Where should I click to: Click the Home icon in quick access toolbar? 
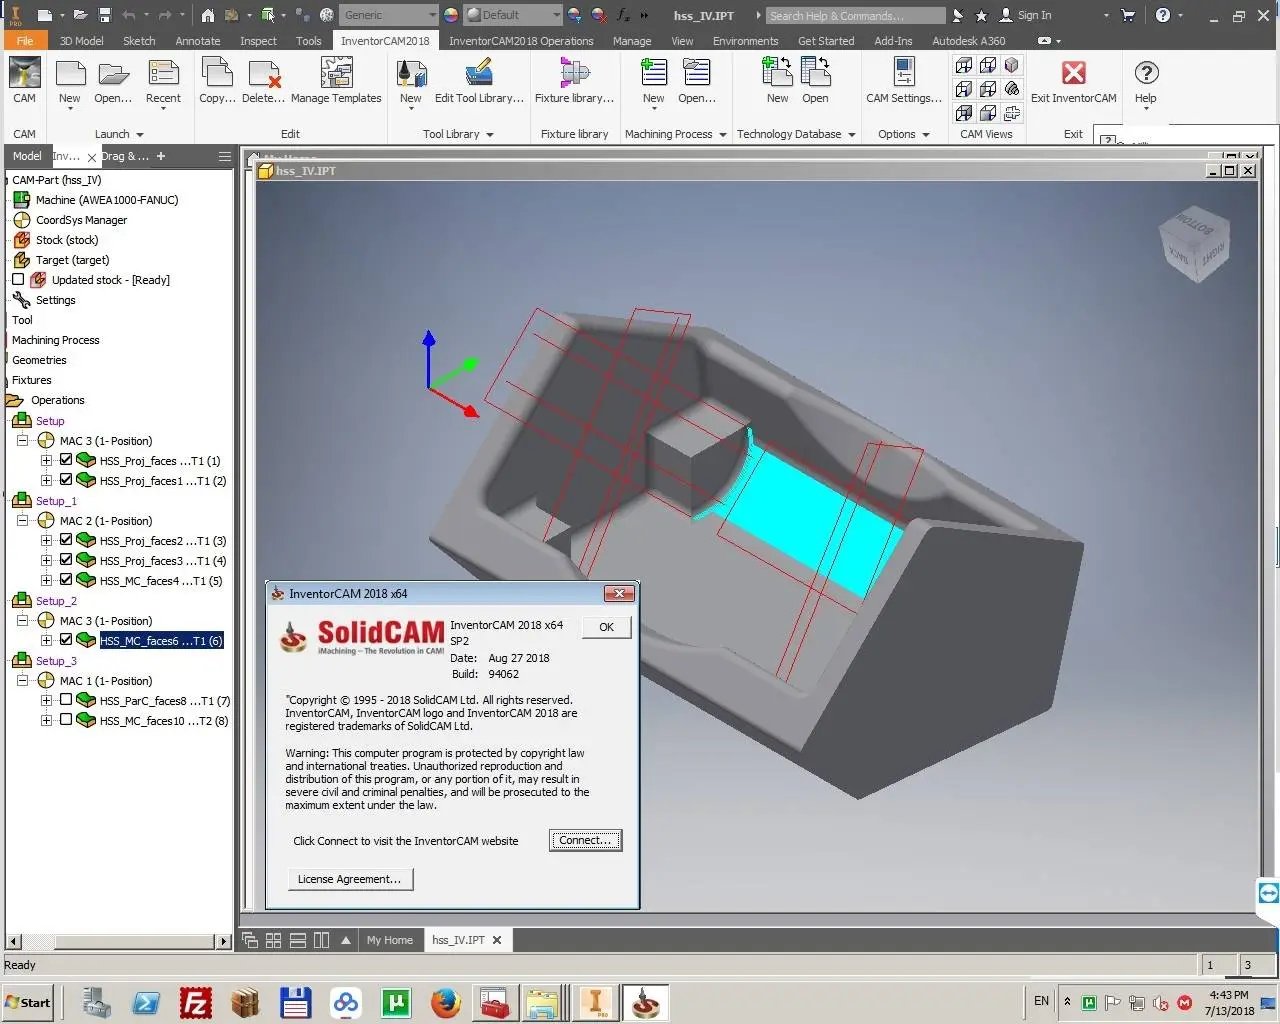[x=207, y=15]
